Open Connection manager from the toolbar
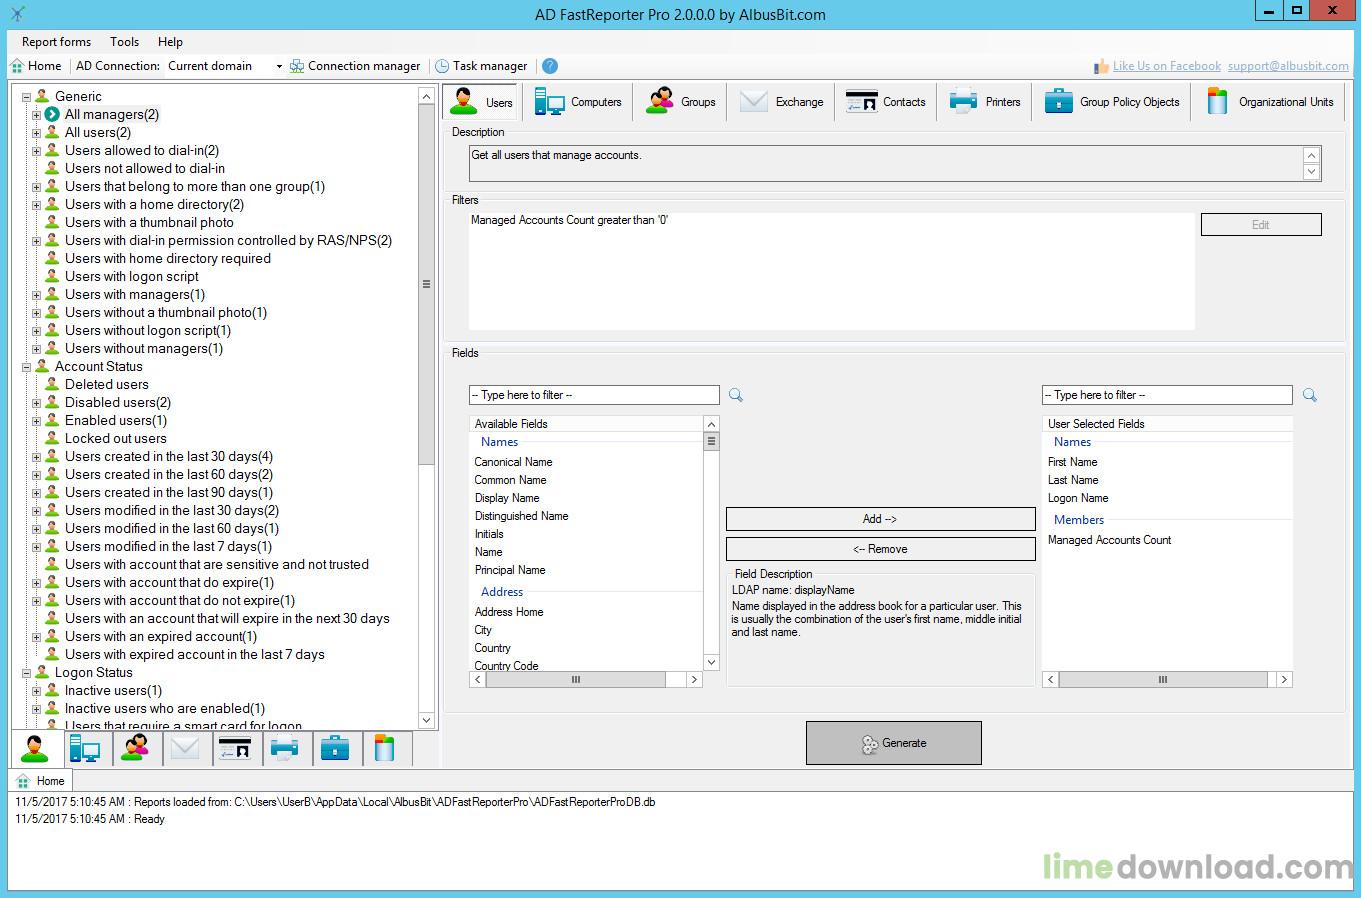This screenshot has width=1361, height=898. (355, 66)
